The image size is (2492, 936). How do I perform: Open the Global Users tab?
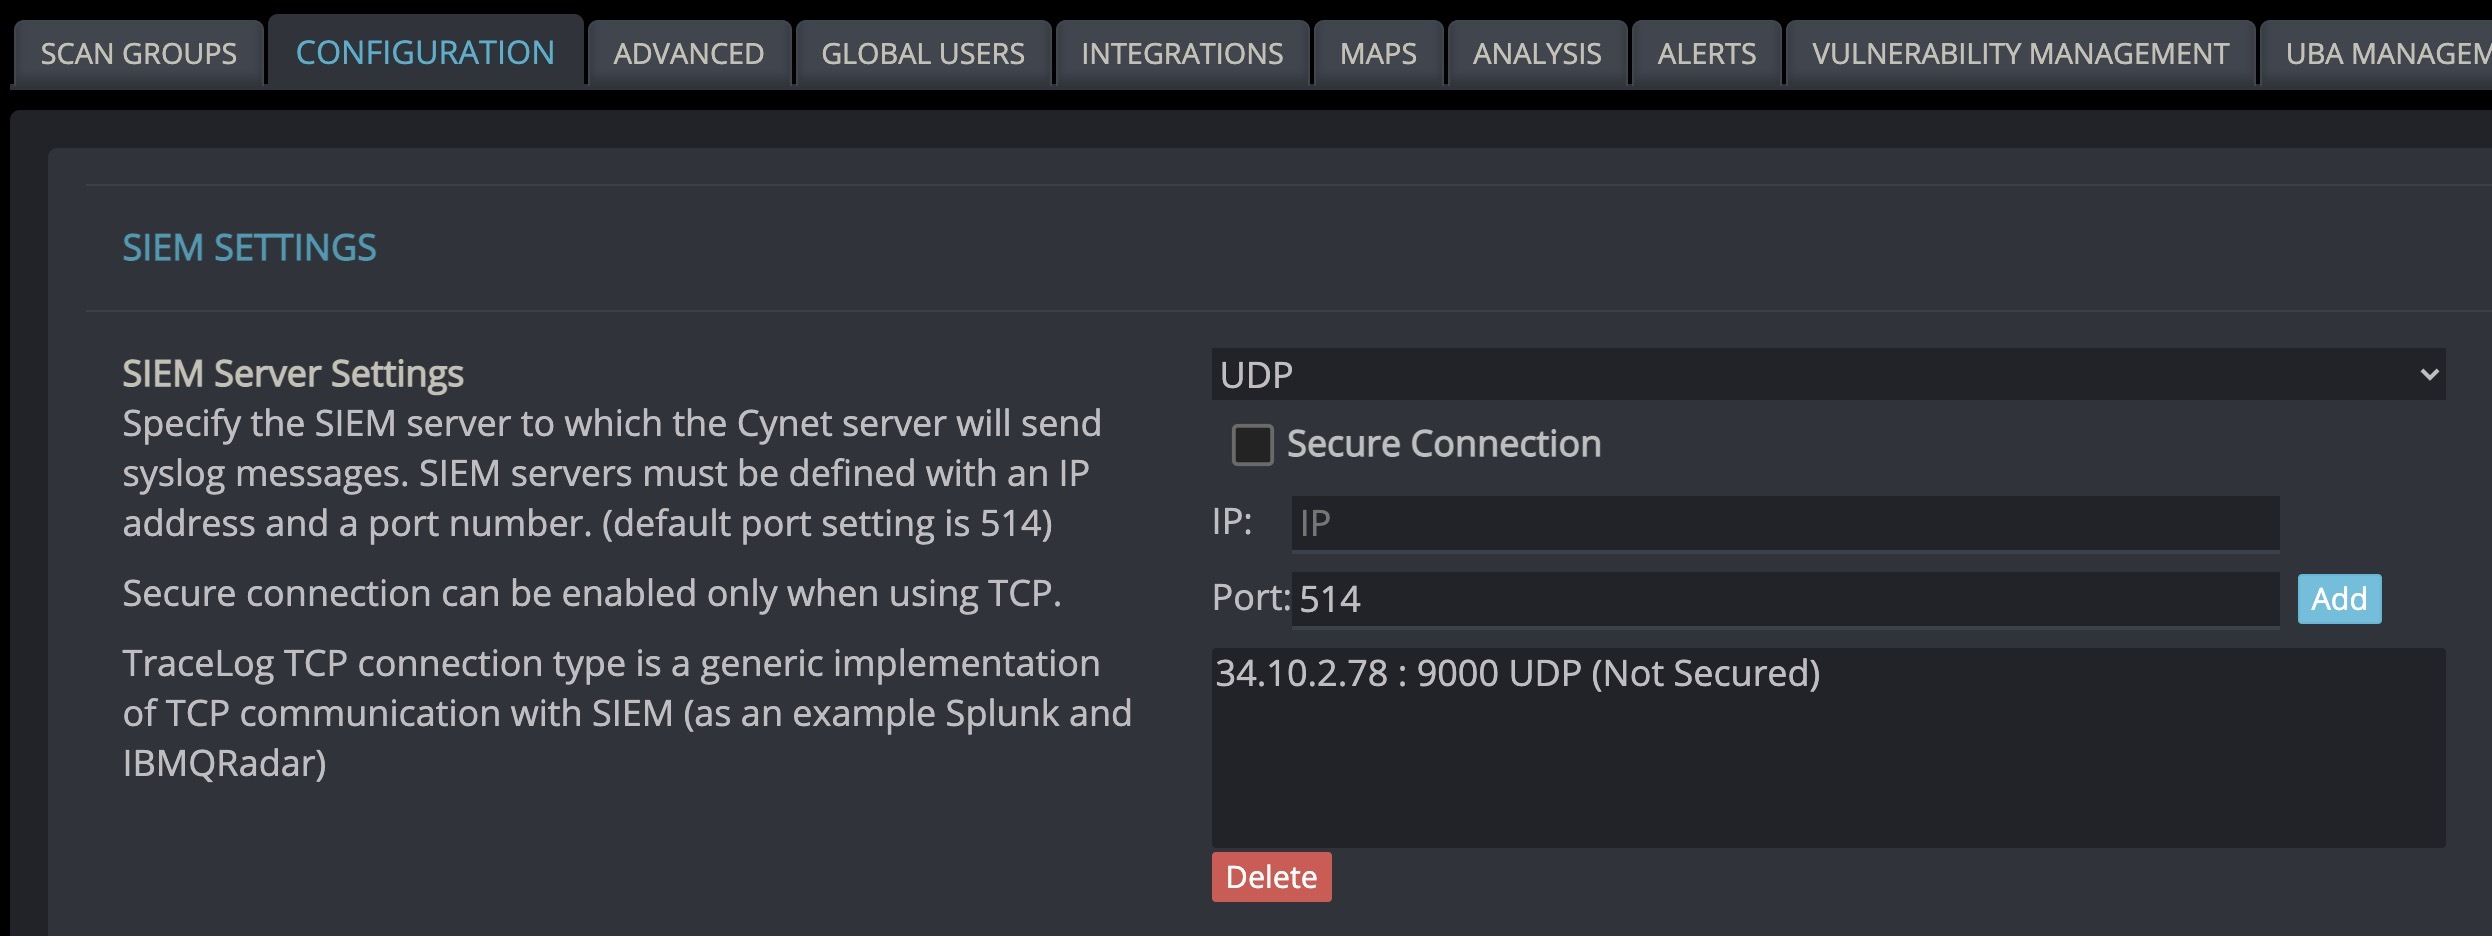pos(923,53)
